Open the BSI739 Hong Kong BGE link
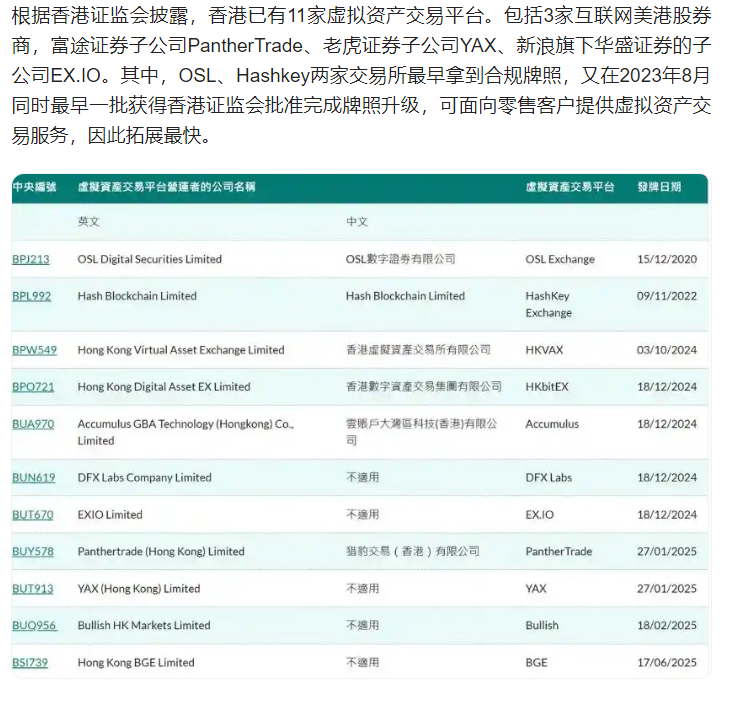Viewport: 748px width, 705px height. [x=30, y=663]
